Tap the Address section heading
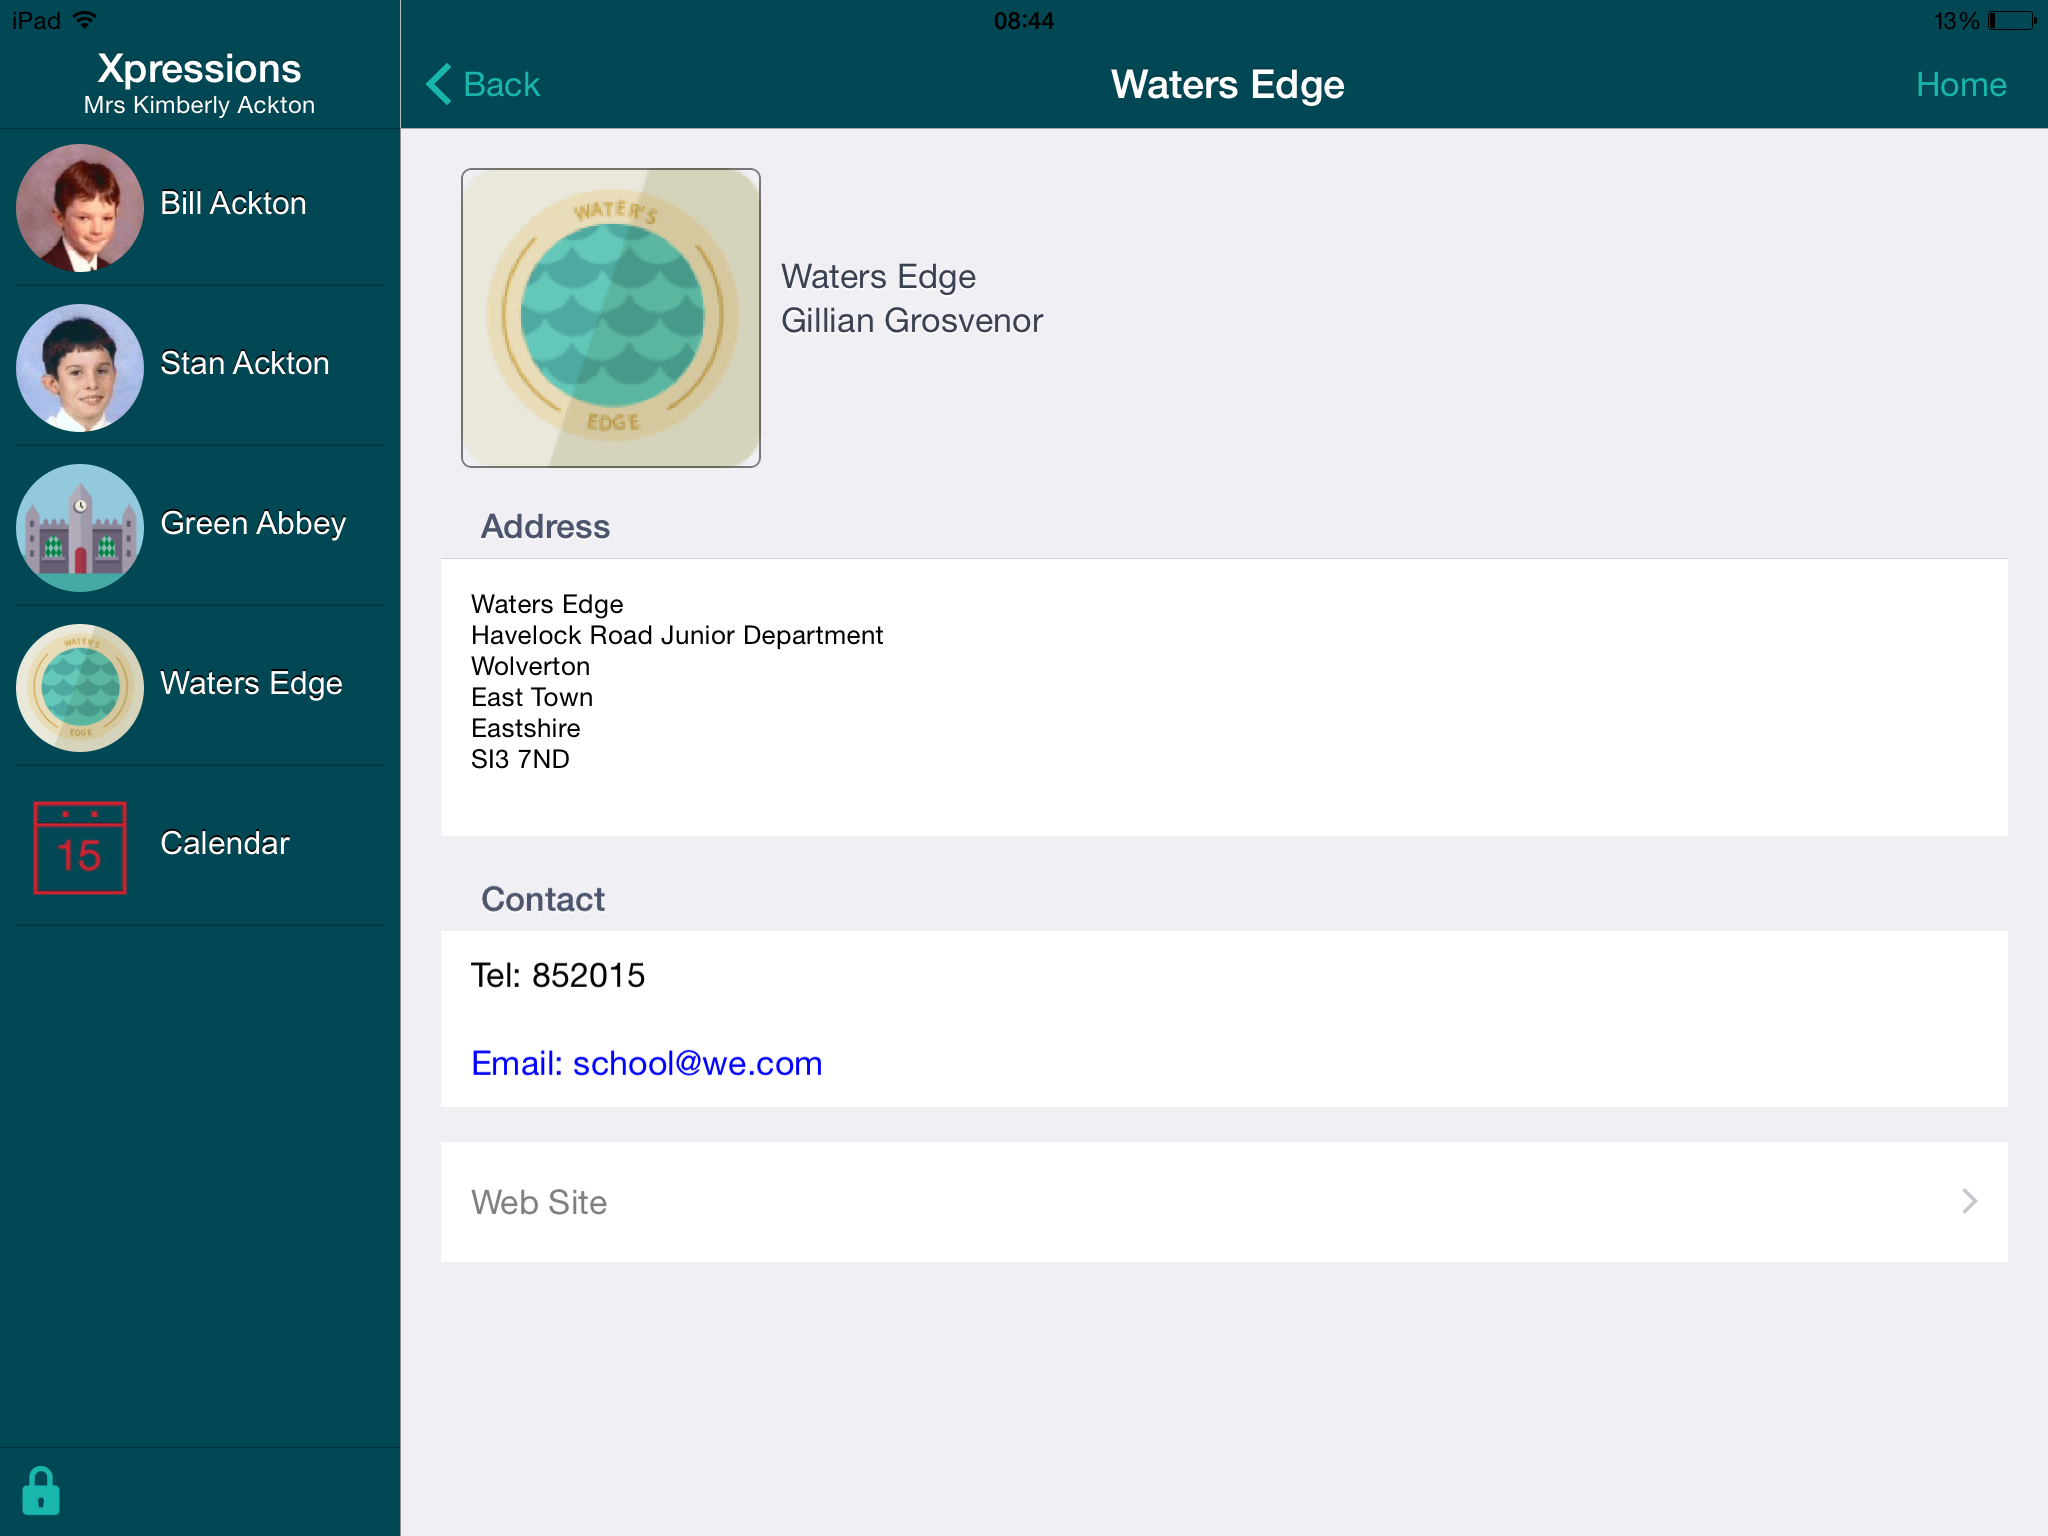 click(545, 526)
